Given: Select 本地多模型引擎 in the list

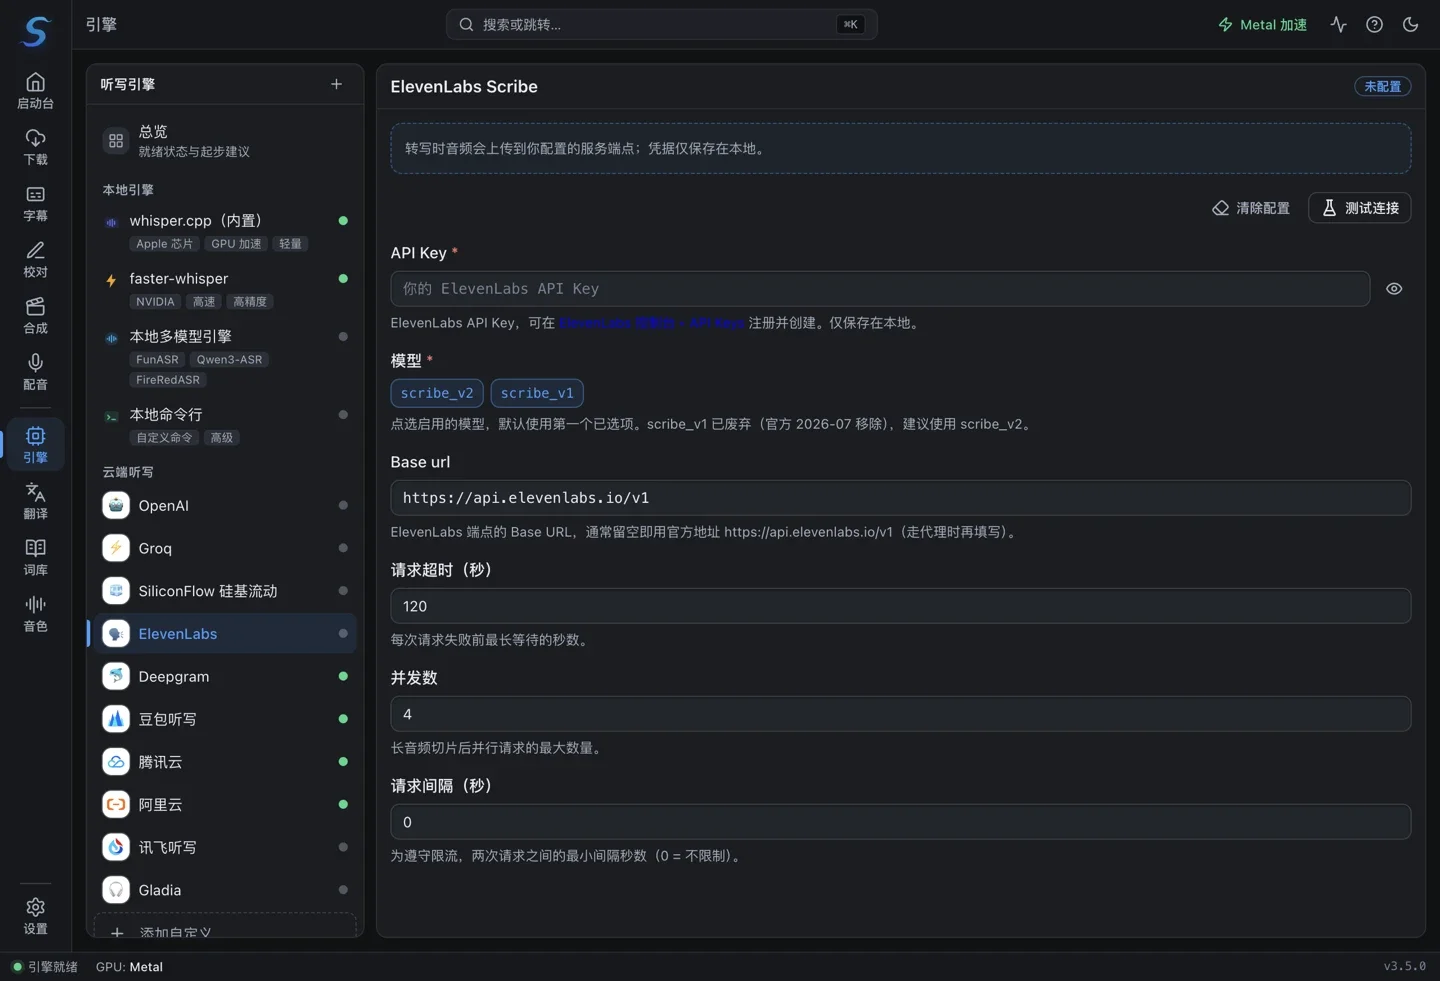Looking at the screenshot, I should [x=225, y=357].
